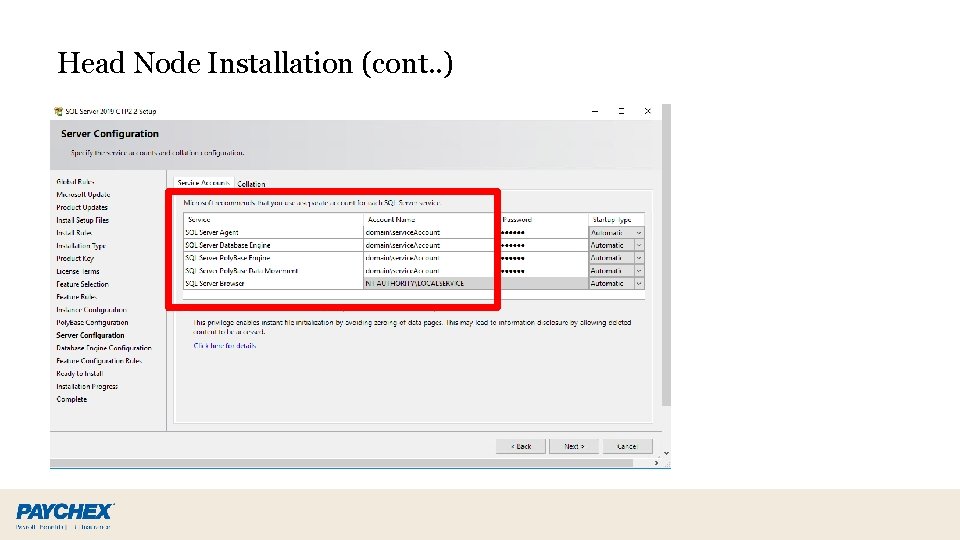Select the SQL Server Database Engine service row
Screen dimensions: 960x540
tap(273, 246)
